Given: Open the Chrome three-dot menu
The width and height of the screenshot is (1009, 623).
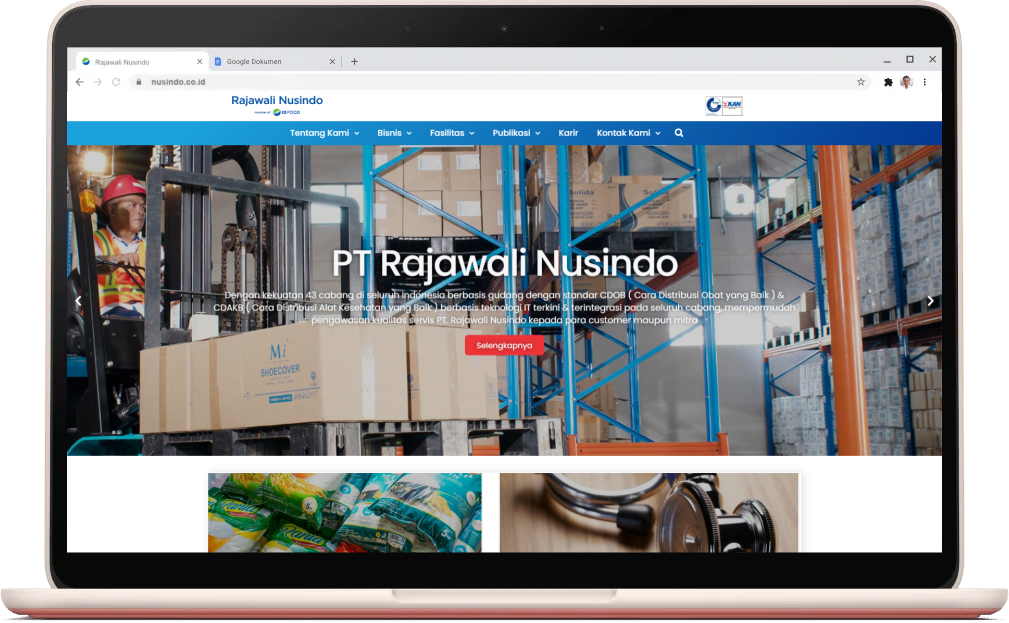Looking at the screenshot, I should tap(925, 82).
